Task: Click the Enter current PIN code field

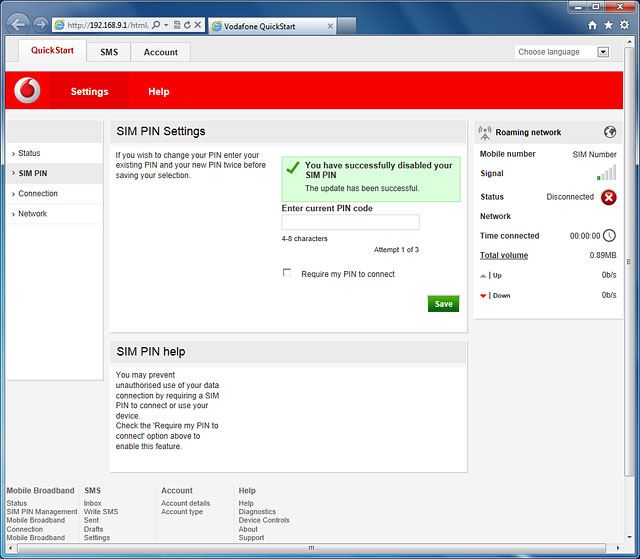Action: (x=350, y=222)
